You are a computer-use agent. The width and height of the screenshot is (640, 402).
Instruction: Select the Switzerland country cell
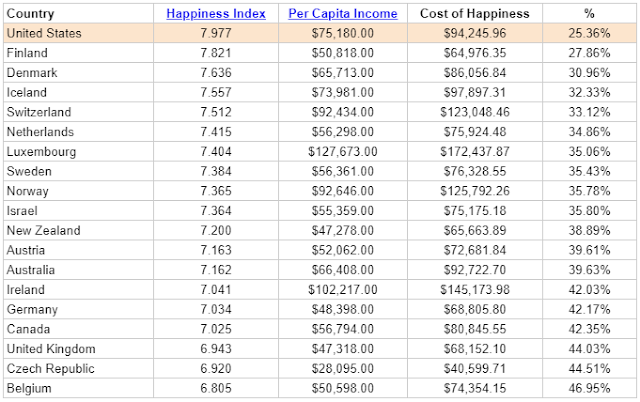[78, 112]
